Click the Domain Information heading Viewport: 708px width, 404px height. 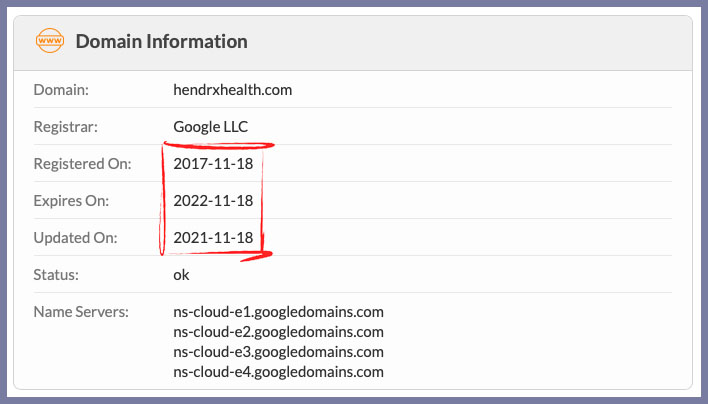(x=162, y=42)
